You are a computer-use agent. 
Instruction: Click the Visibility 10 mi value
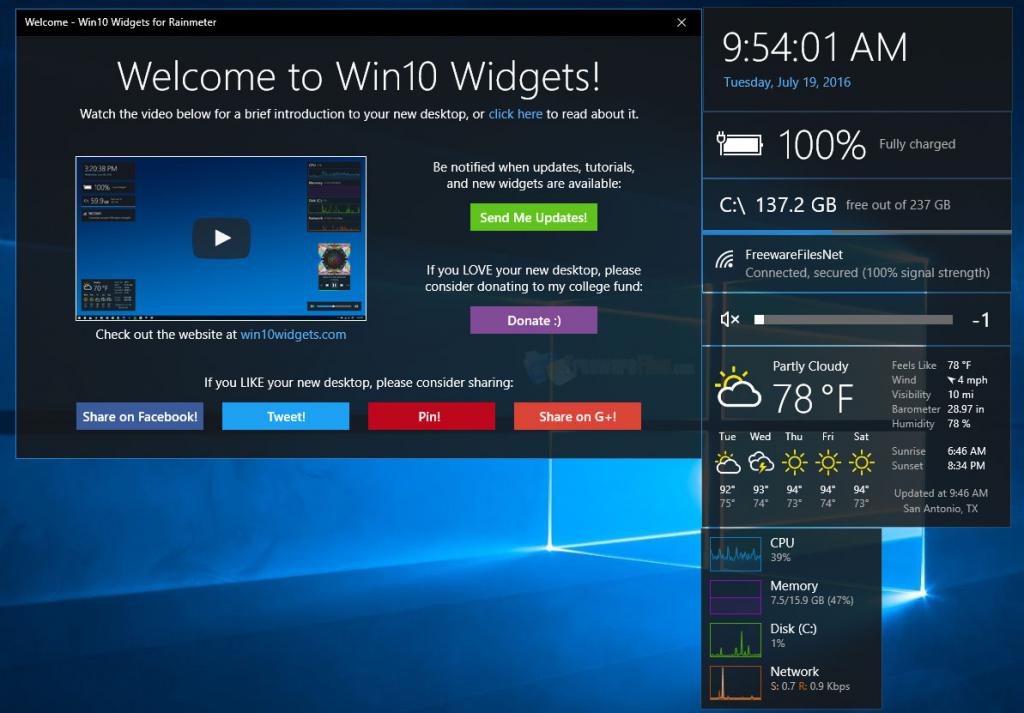(960, 394)
